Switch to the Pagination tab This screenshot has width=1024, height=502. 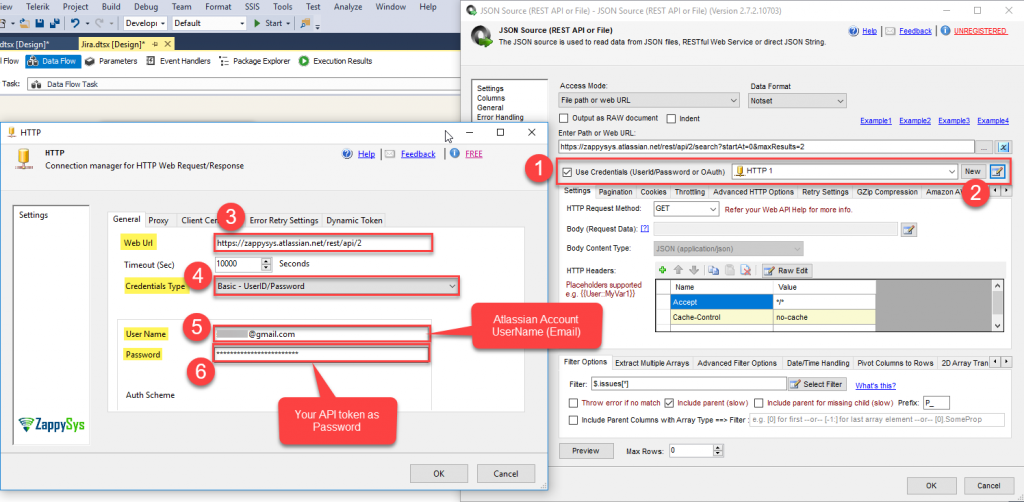click(615, 192)
